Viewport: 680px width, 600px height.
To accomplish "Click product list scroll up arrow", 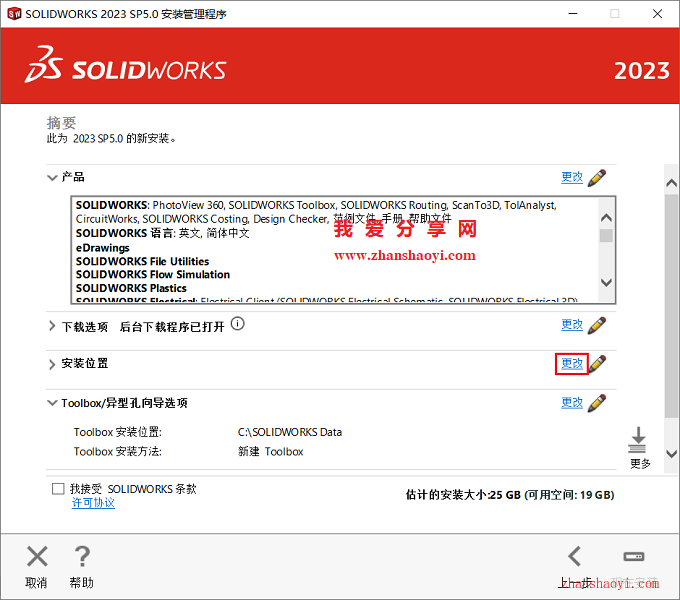I will (606, 218).
